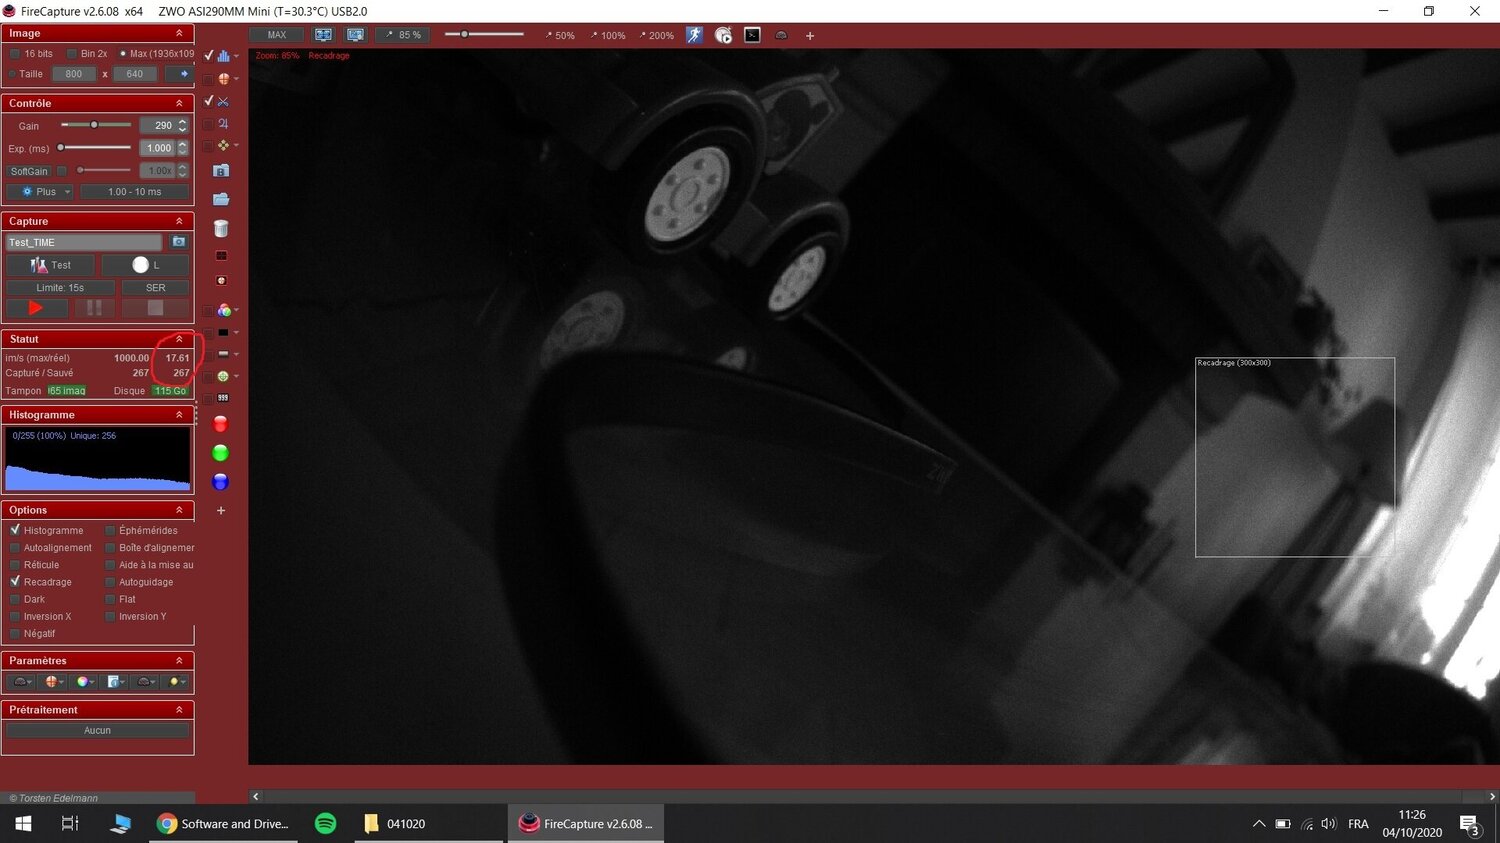
Task: Click the zoom slider in top toolbar
Action: click(x=485, y=34)
